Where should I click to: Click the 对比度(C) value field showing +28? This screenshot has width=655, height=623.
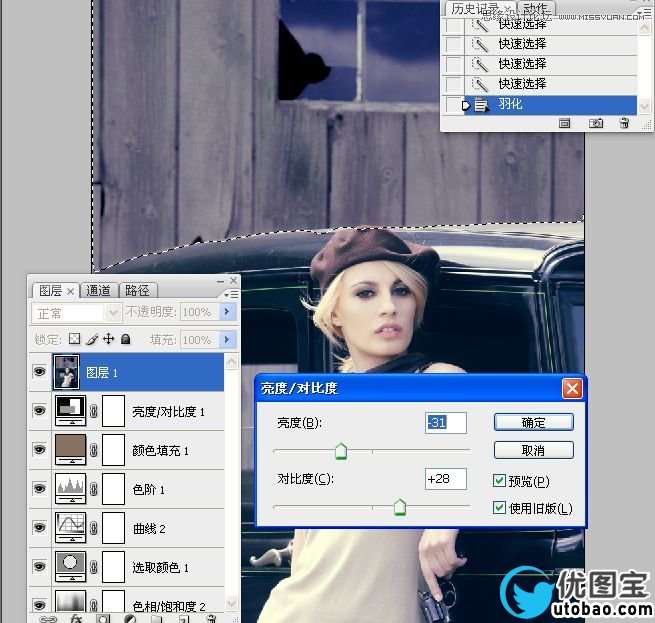click(x=446, y=479)
